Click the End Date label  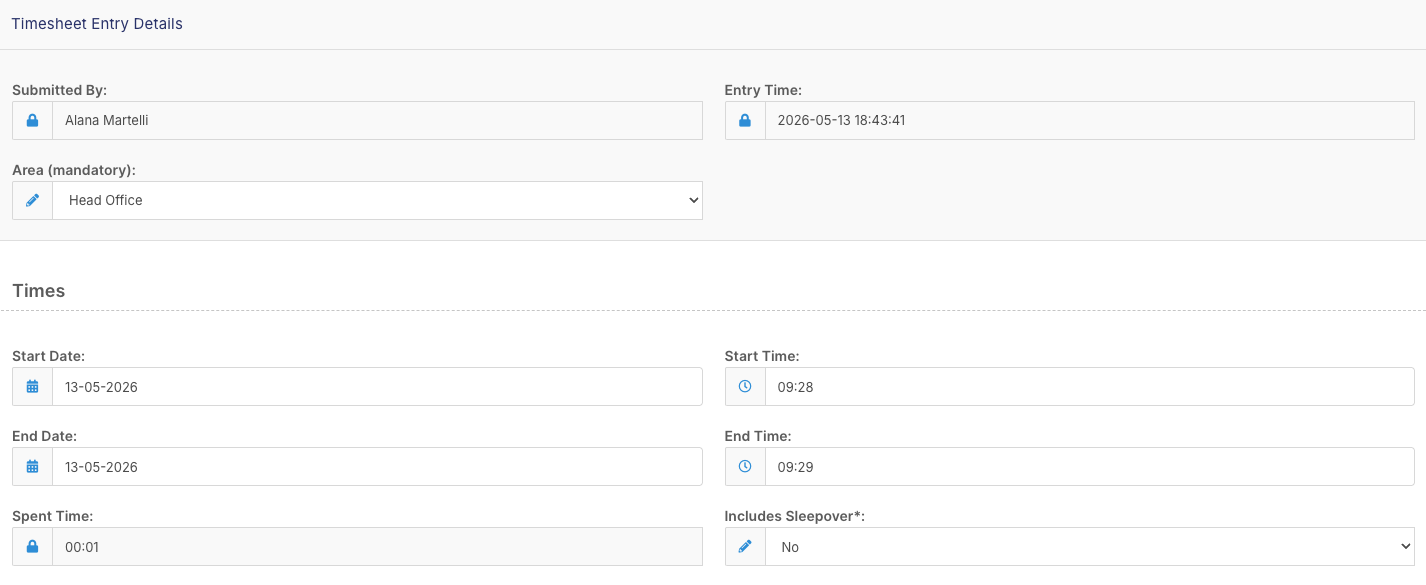coord(45,436)
